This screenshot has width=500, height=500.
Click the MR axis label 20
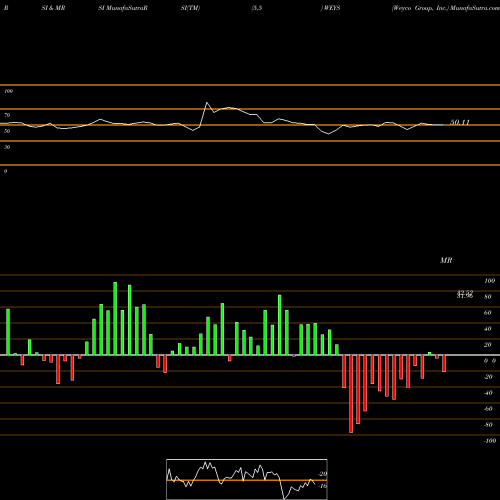(x=488, y=345)
